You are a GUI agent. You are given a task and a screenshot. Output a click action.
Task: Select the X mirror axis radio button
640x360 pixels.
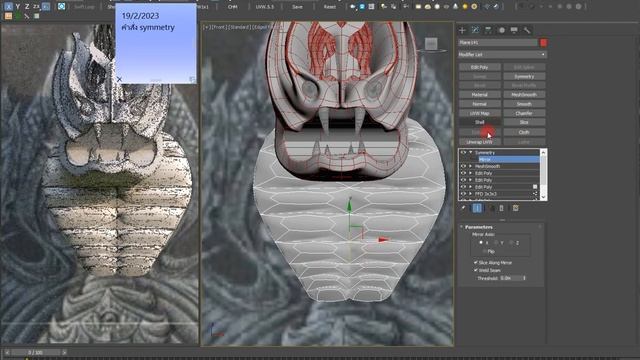click(481, 242)
